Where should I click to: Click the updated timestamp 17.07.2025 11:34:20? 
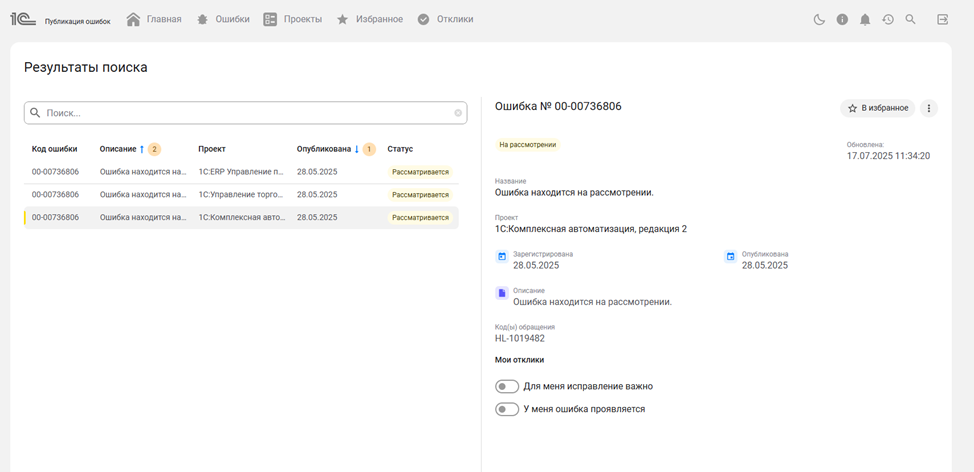click(888, 156)
